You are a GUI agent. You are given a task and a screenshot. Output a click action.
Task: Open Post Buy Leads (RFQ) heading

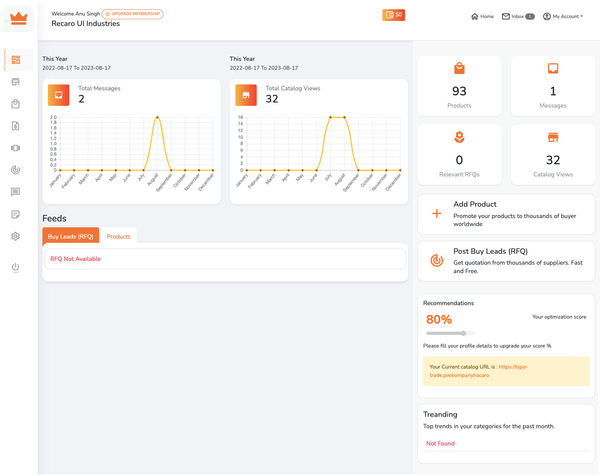(491, 251)
